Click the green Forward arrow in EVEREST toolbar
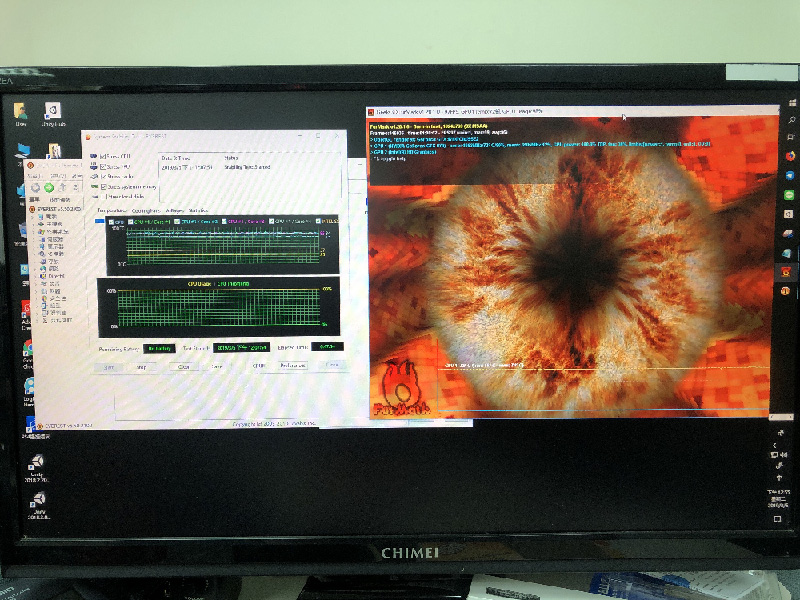 tap(49, 188)
